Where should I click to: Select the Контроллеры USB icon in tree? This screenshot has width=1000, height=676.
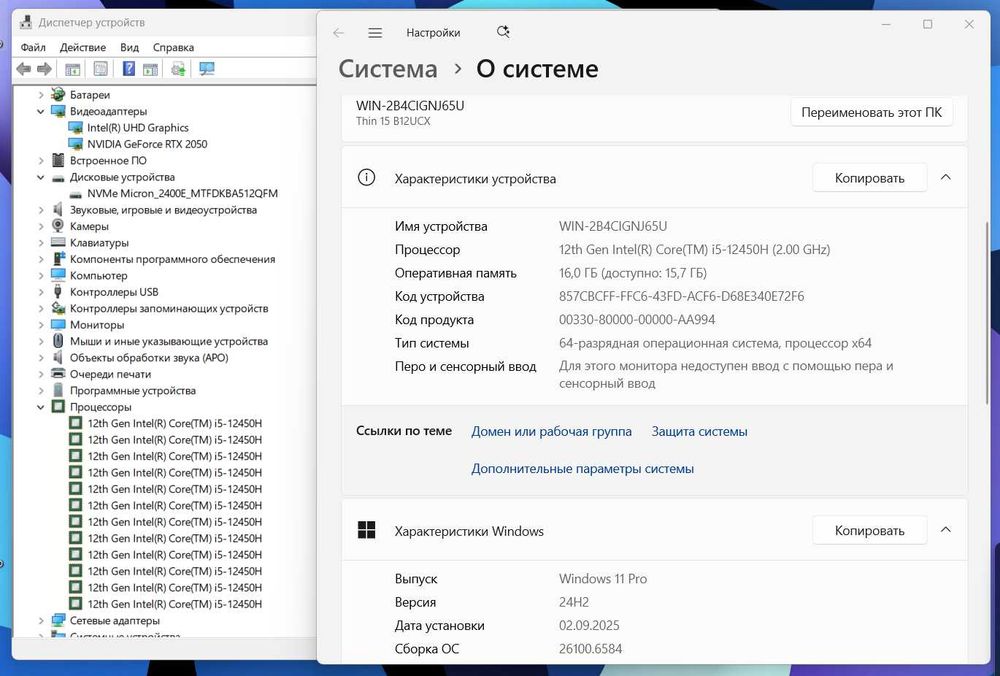point(58,291)
